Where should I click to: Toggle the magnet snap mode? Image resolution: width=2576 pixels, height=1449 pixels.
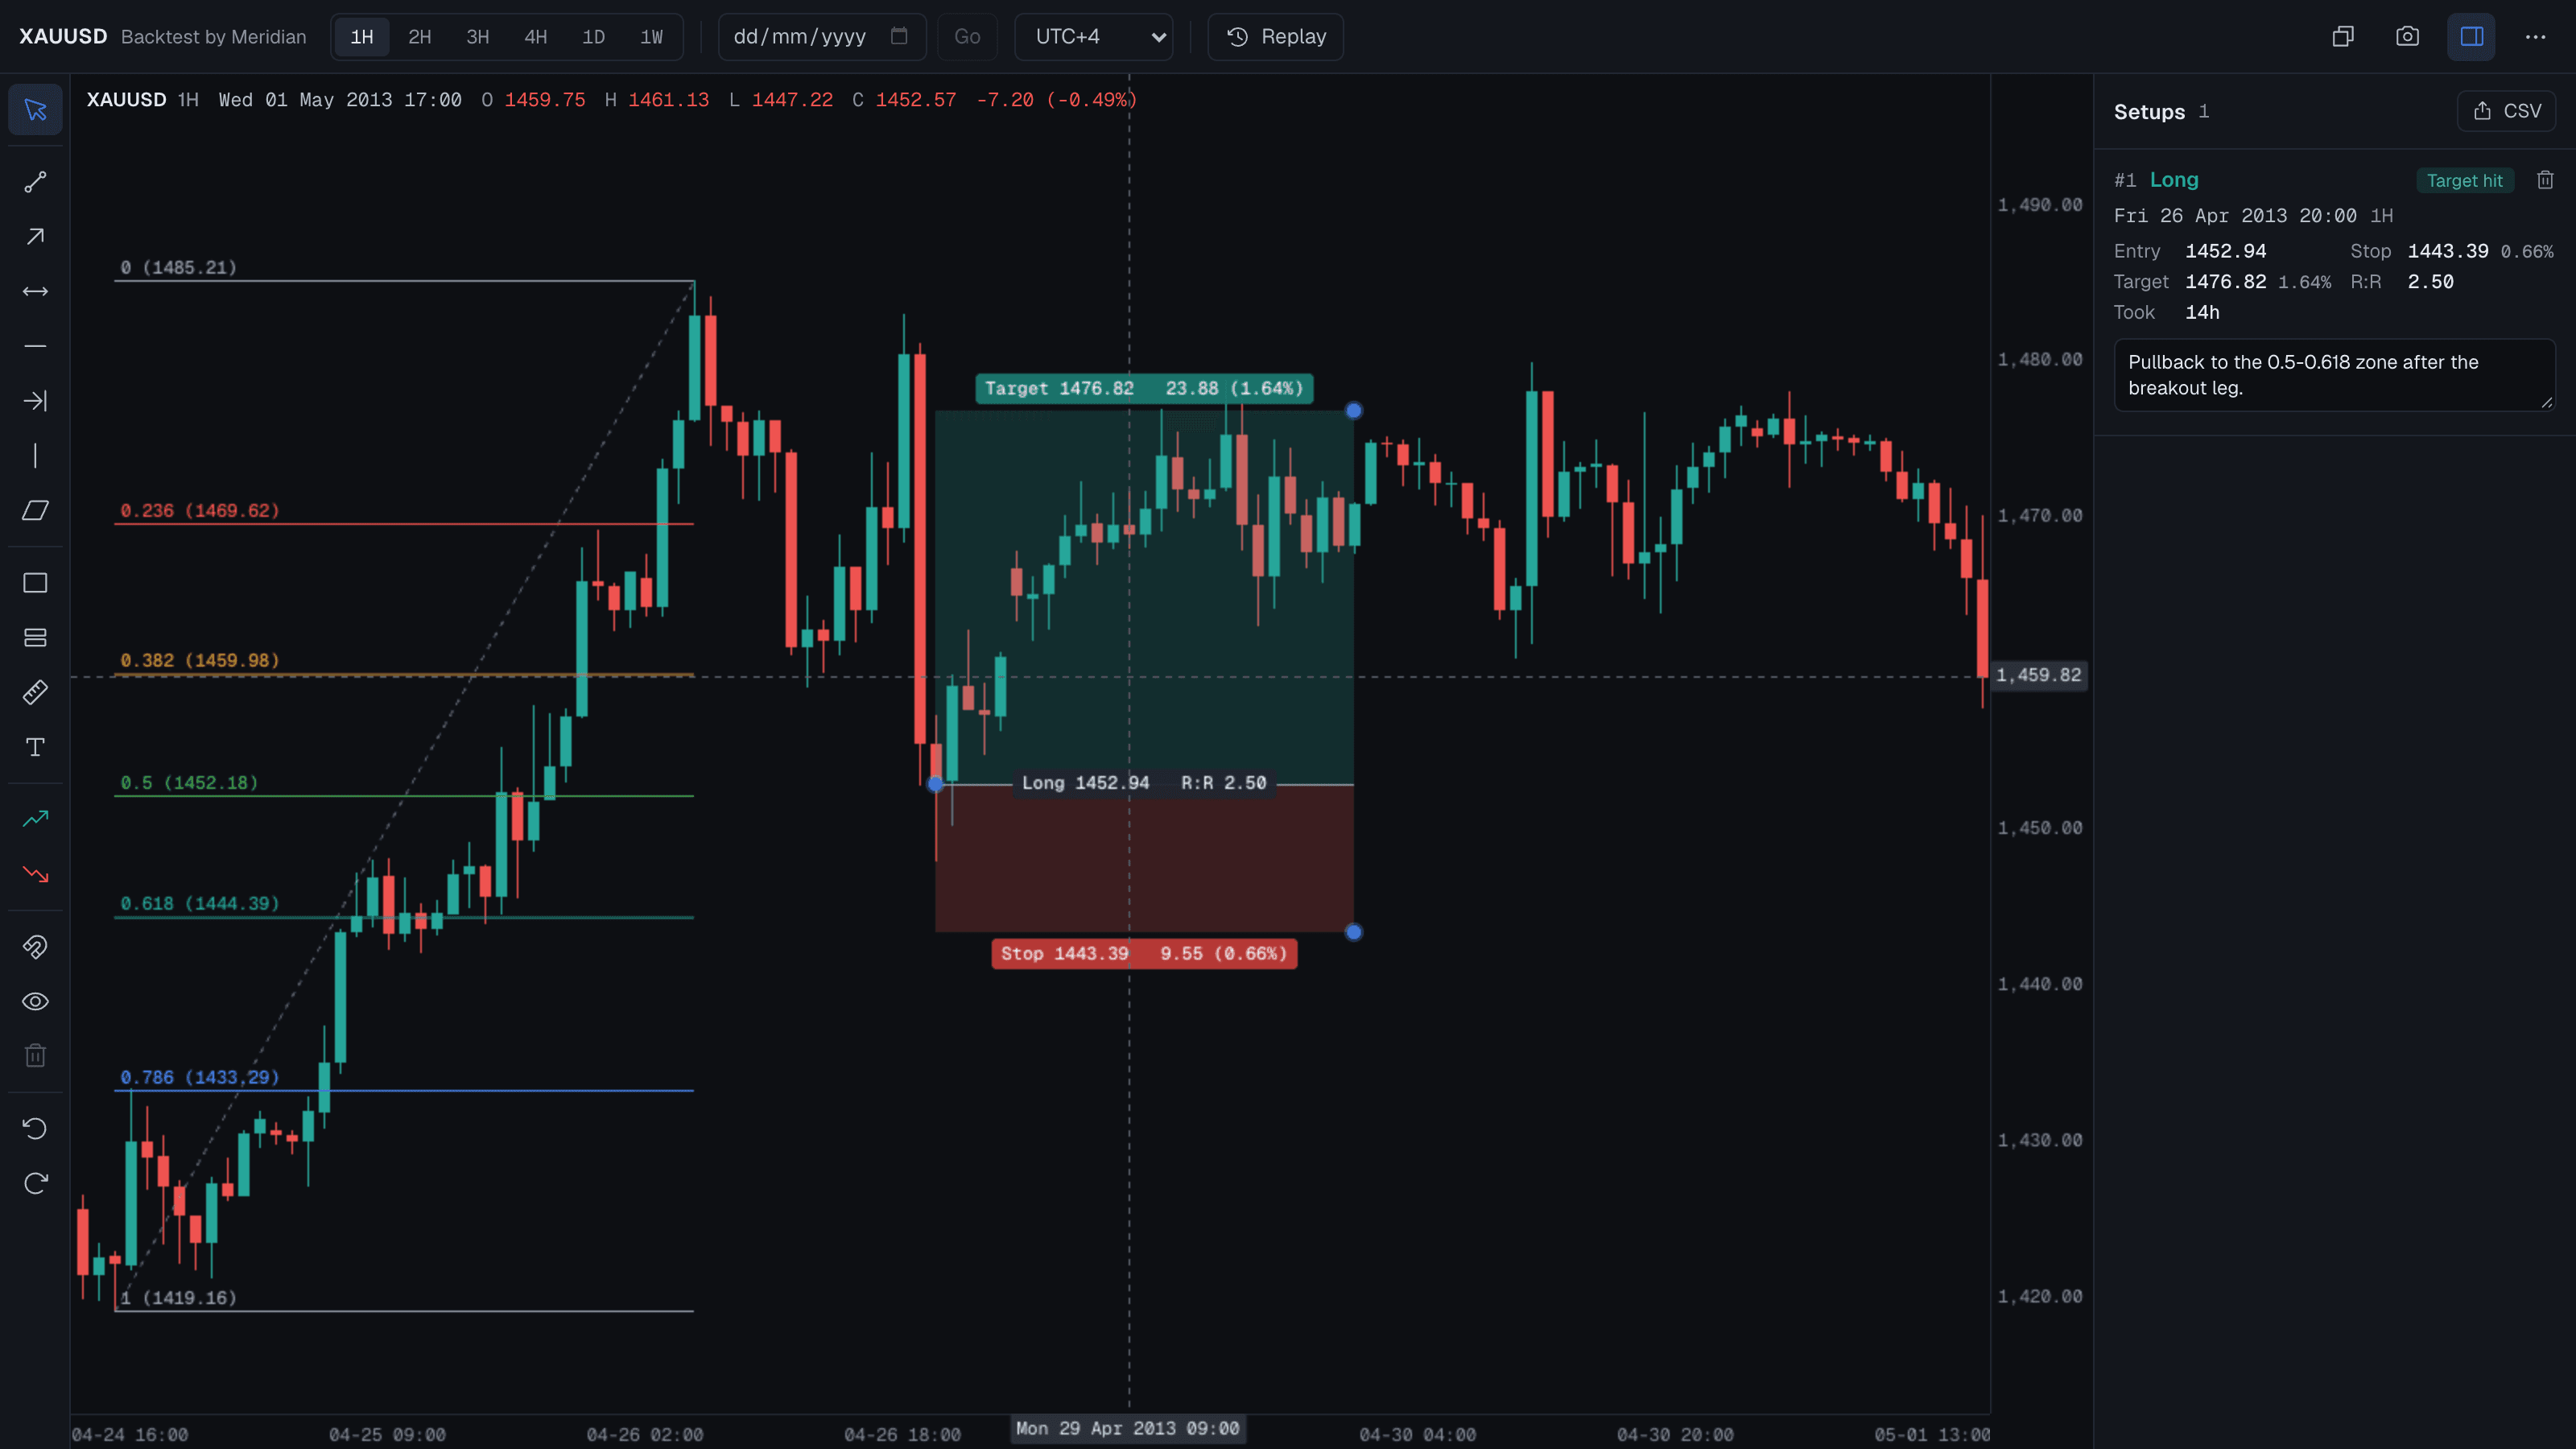[x=35, y=947]
